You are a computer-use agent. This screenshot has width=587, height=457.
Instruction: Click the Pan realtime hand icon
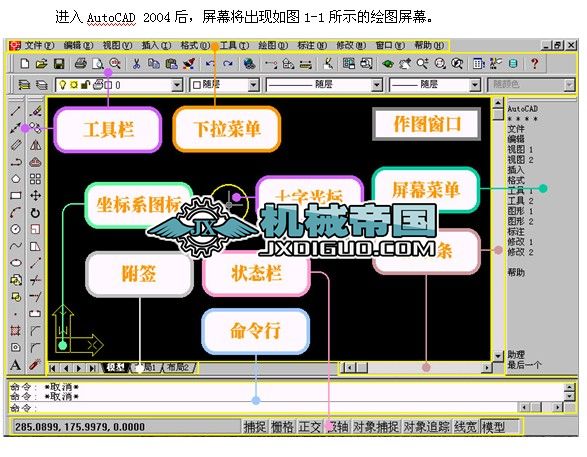click(405, 64)
